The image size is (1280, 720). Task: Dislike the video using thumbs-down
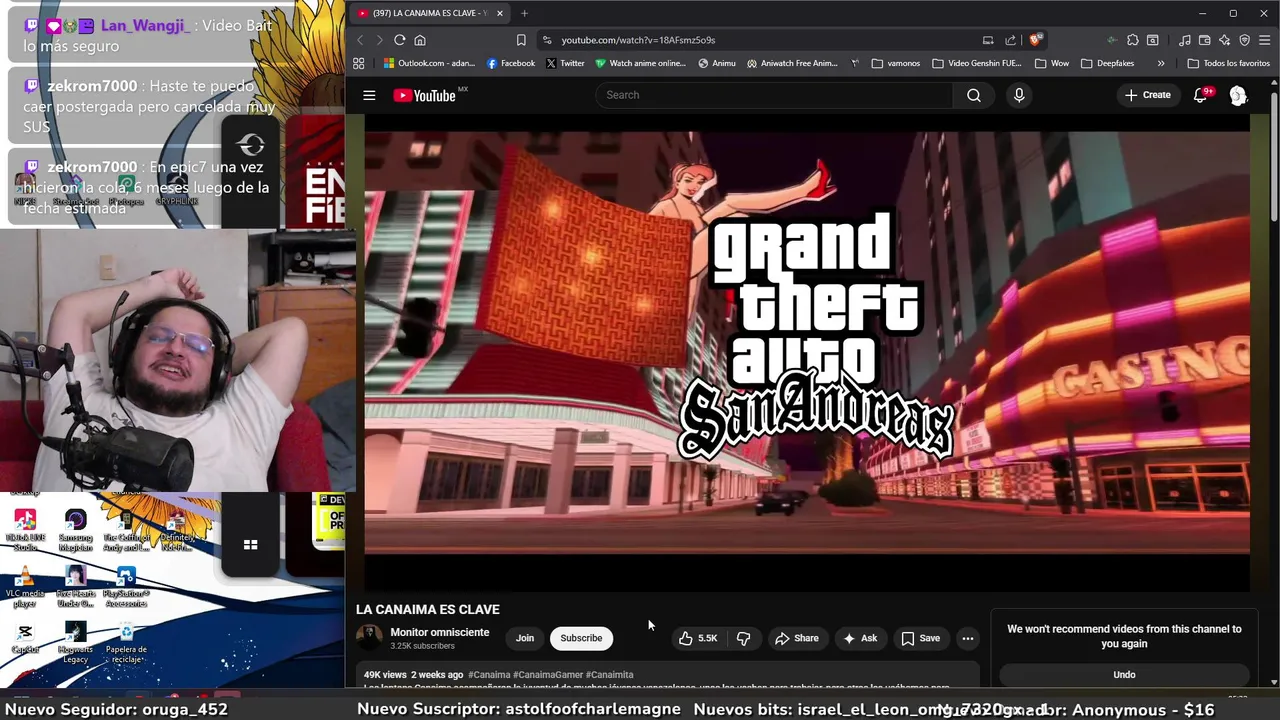[743, 638]
